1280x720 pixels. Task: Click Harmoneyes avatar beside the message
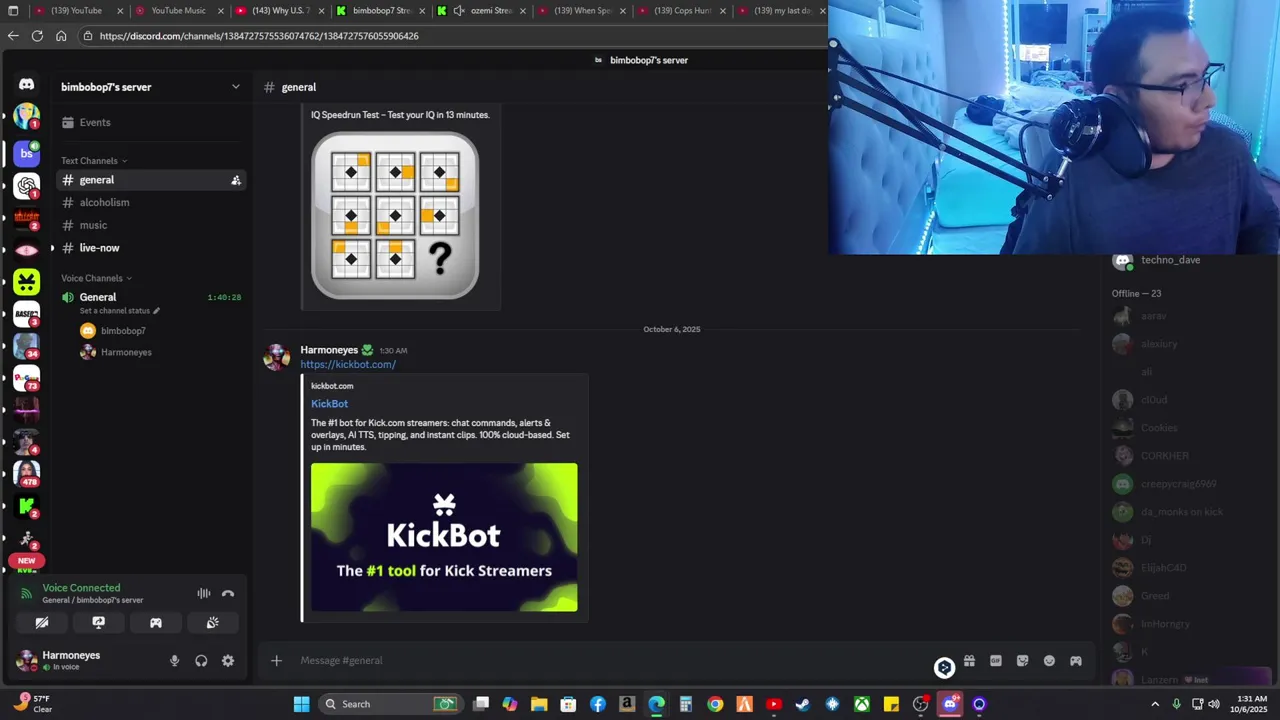click(x=277, y=357)
